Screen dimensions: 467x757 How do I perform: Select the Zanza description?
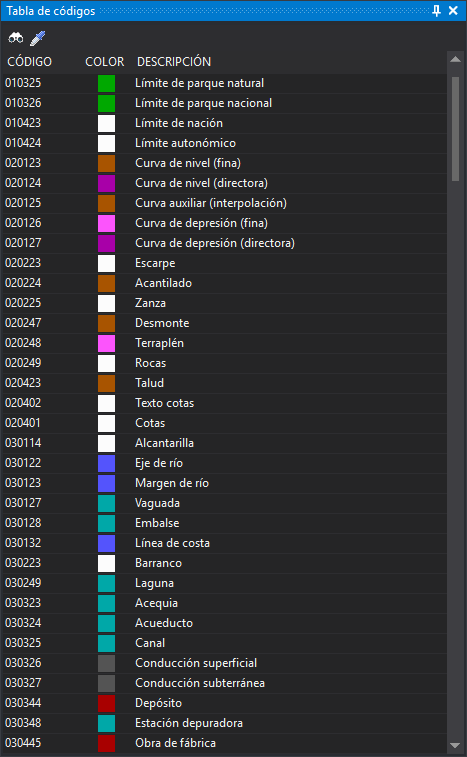(150, 303)
